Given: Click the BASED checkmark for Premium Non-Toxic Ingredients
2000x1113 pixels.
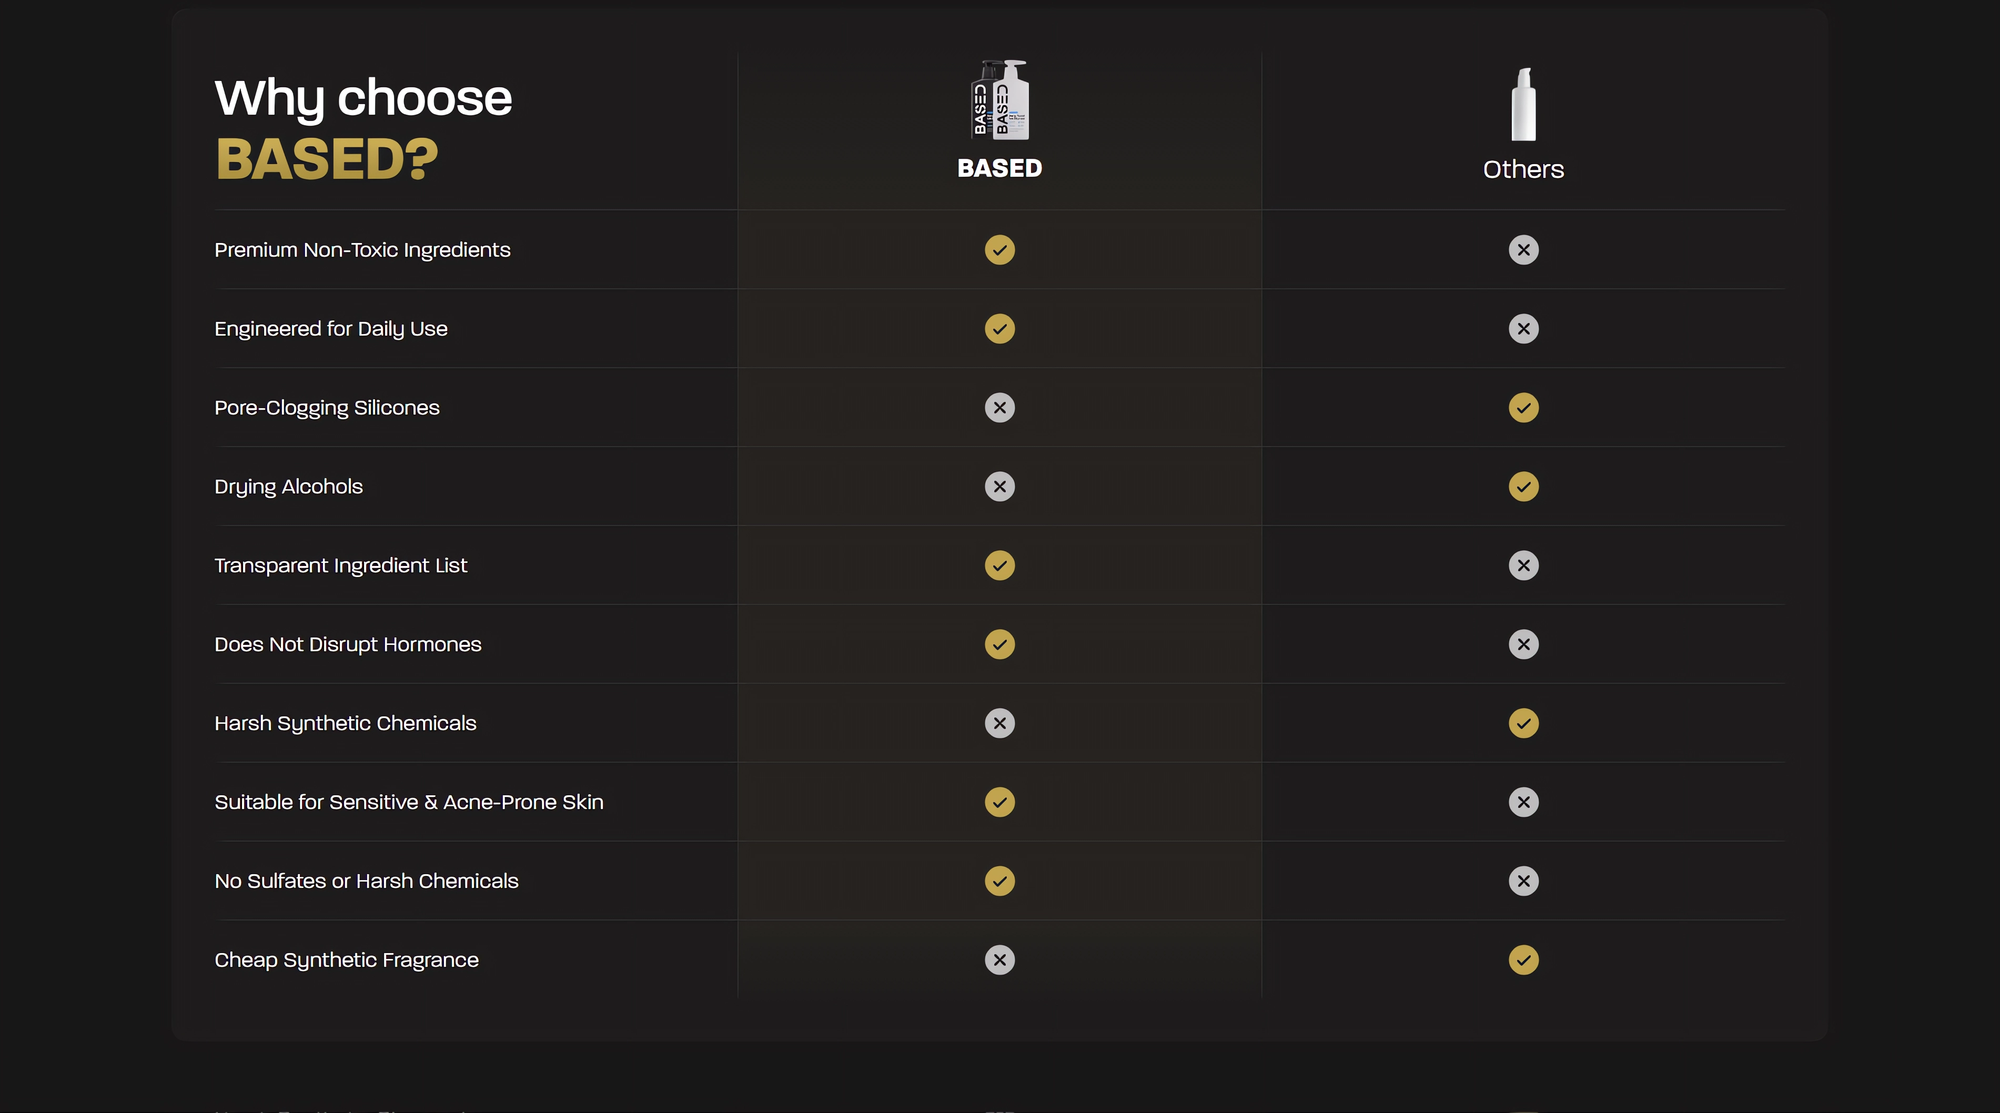Looking at the screenshot, I should (999, 250).
